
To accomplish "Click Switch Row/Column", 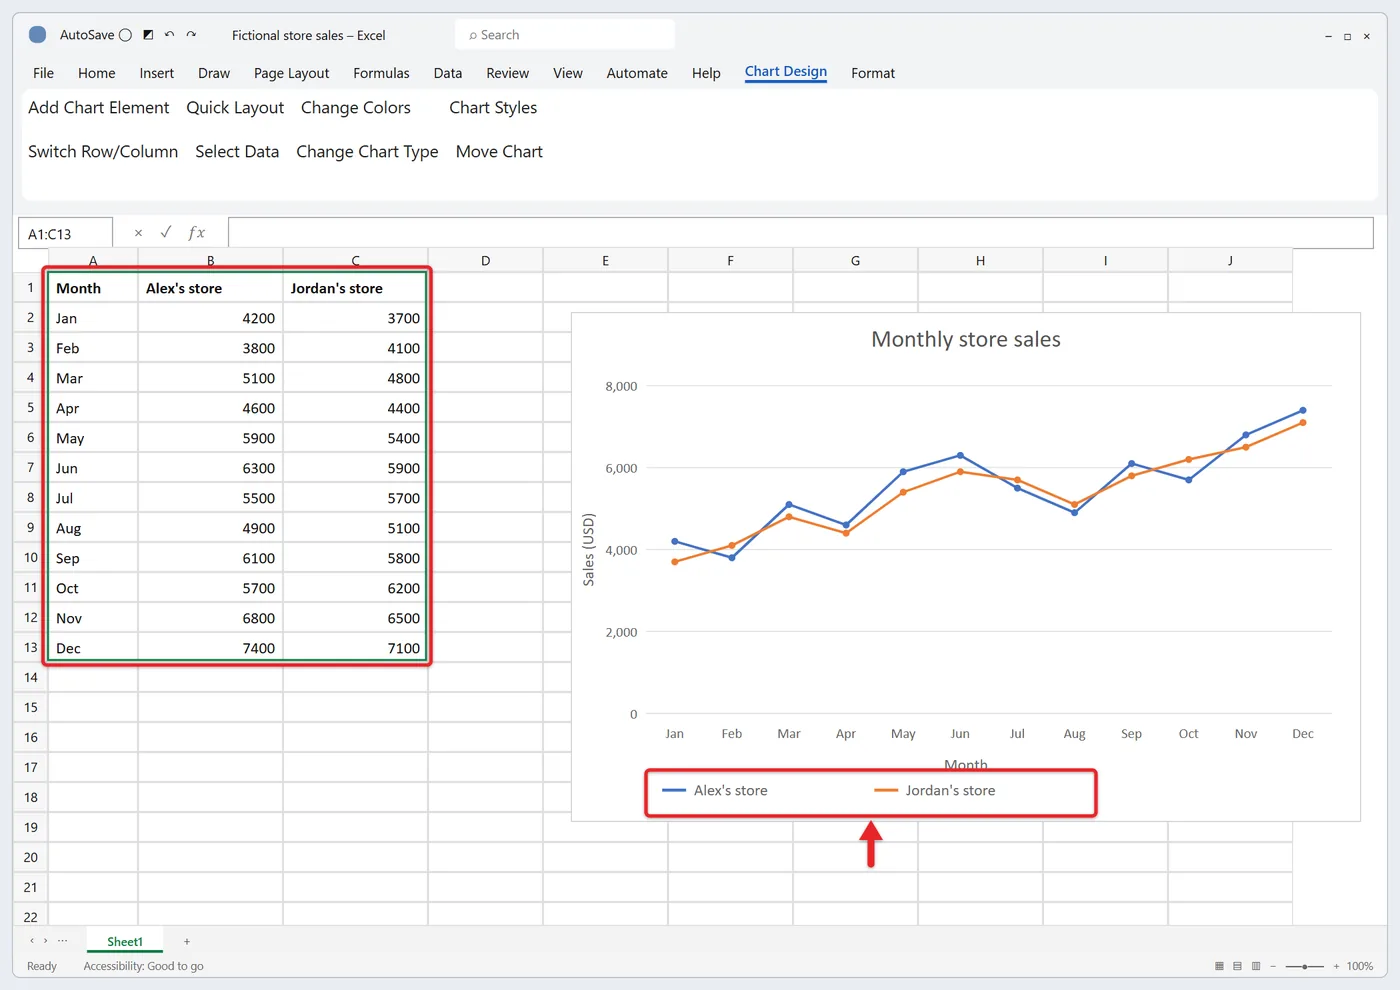I will point(103,152).
